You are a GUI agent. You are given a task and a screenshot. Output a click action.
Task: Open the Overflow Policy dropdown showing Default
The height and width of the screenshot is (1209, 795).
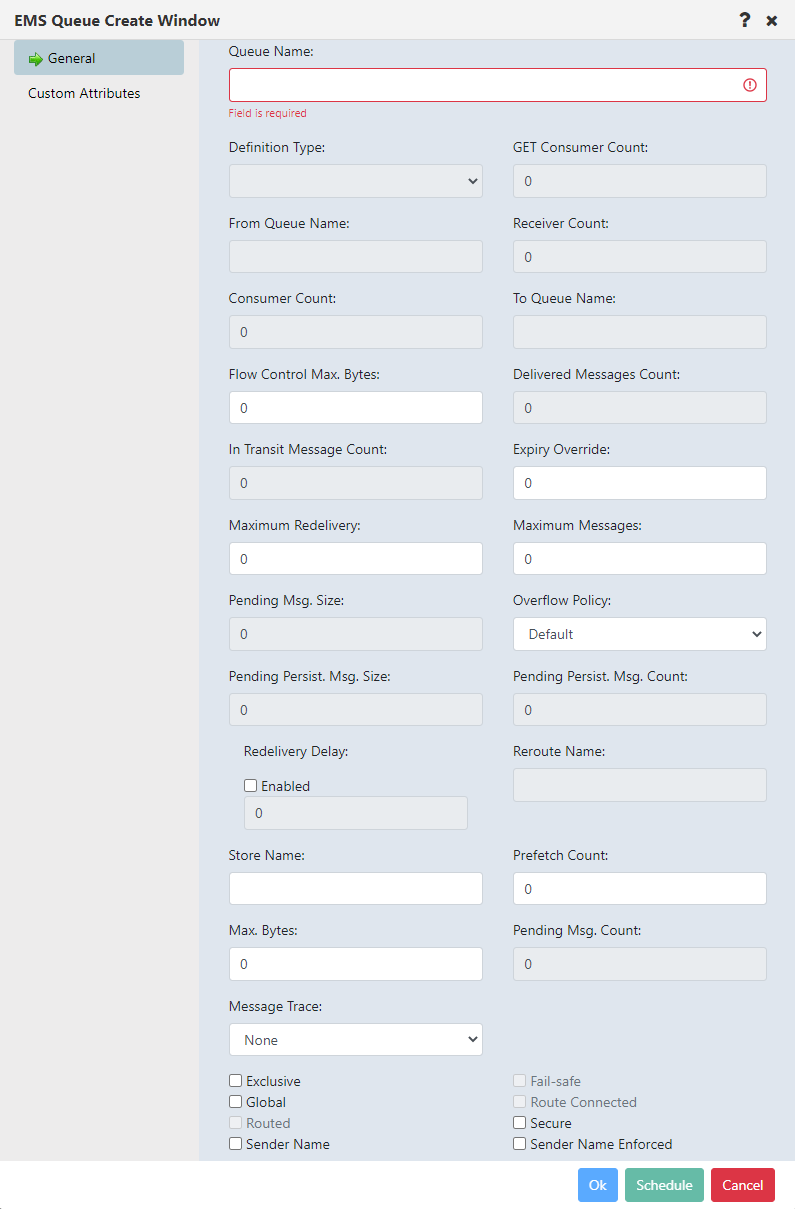639,633
